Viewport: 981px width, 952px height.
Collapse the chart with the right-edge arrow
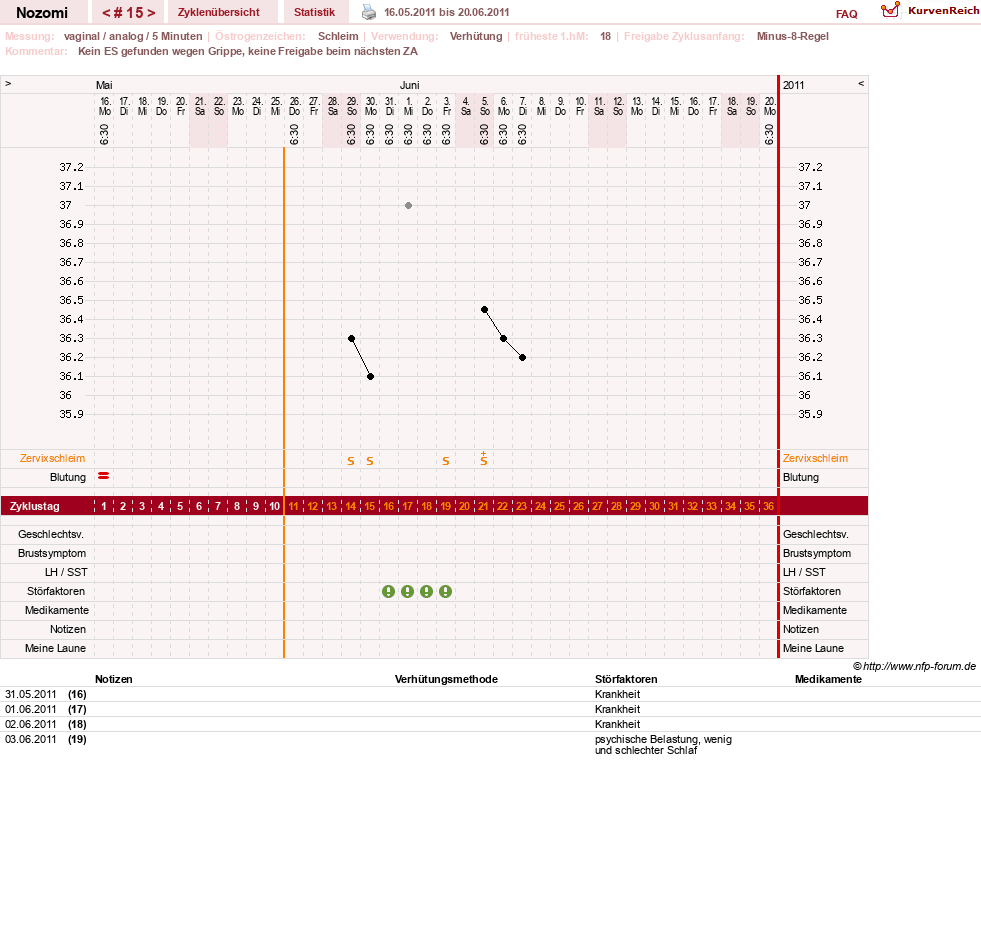(861, 83)
